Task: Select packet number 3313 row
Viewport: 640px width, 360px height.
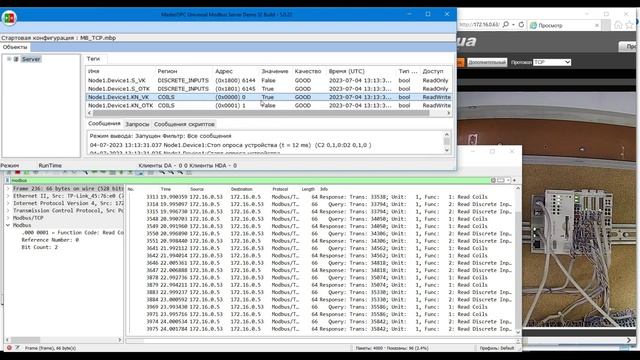Action: coord(320,197)
